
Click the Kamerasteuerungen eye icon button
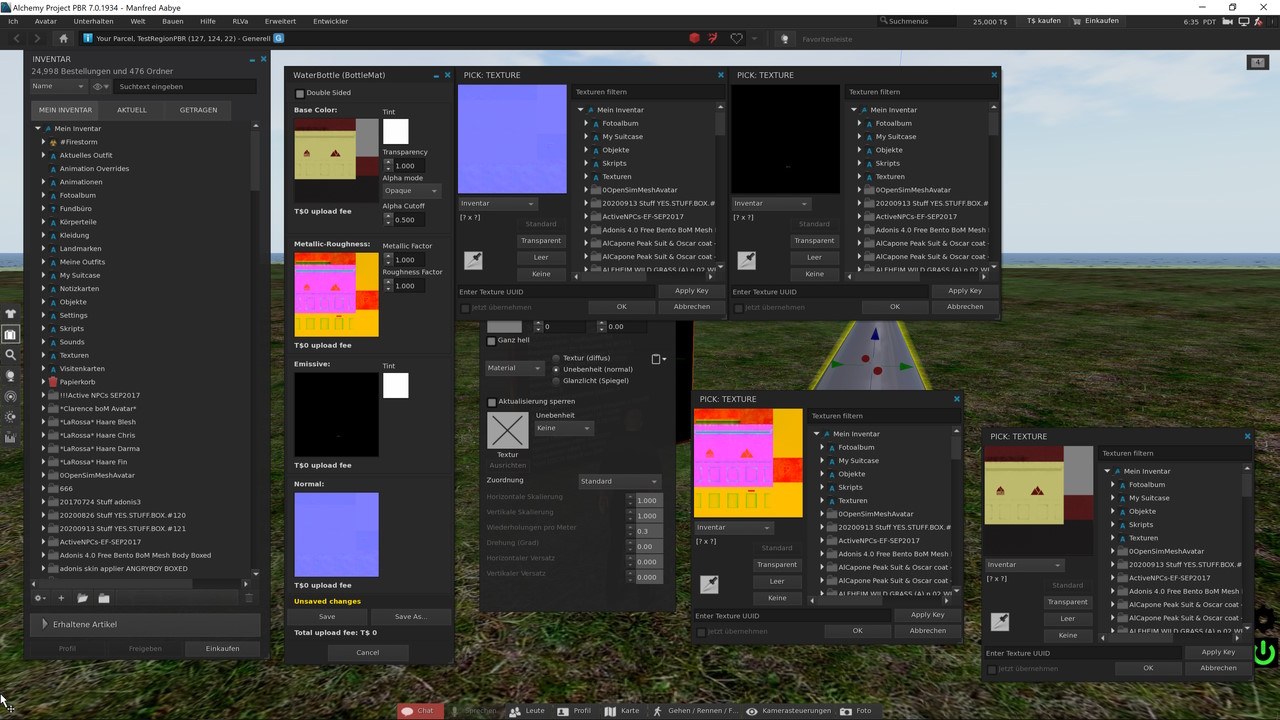(752, 711)
